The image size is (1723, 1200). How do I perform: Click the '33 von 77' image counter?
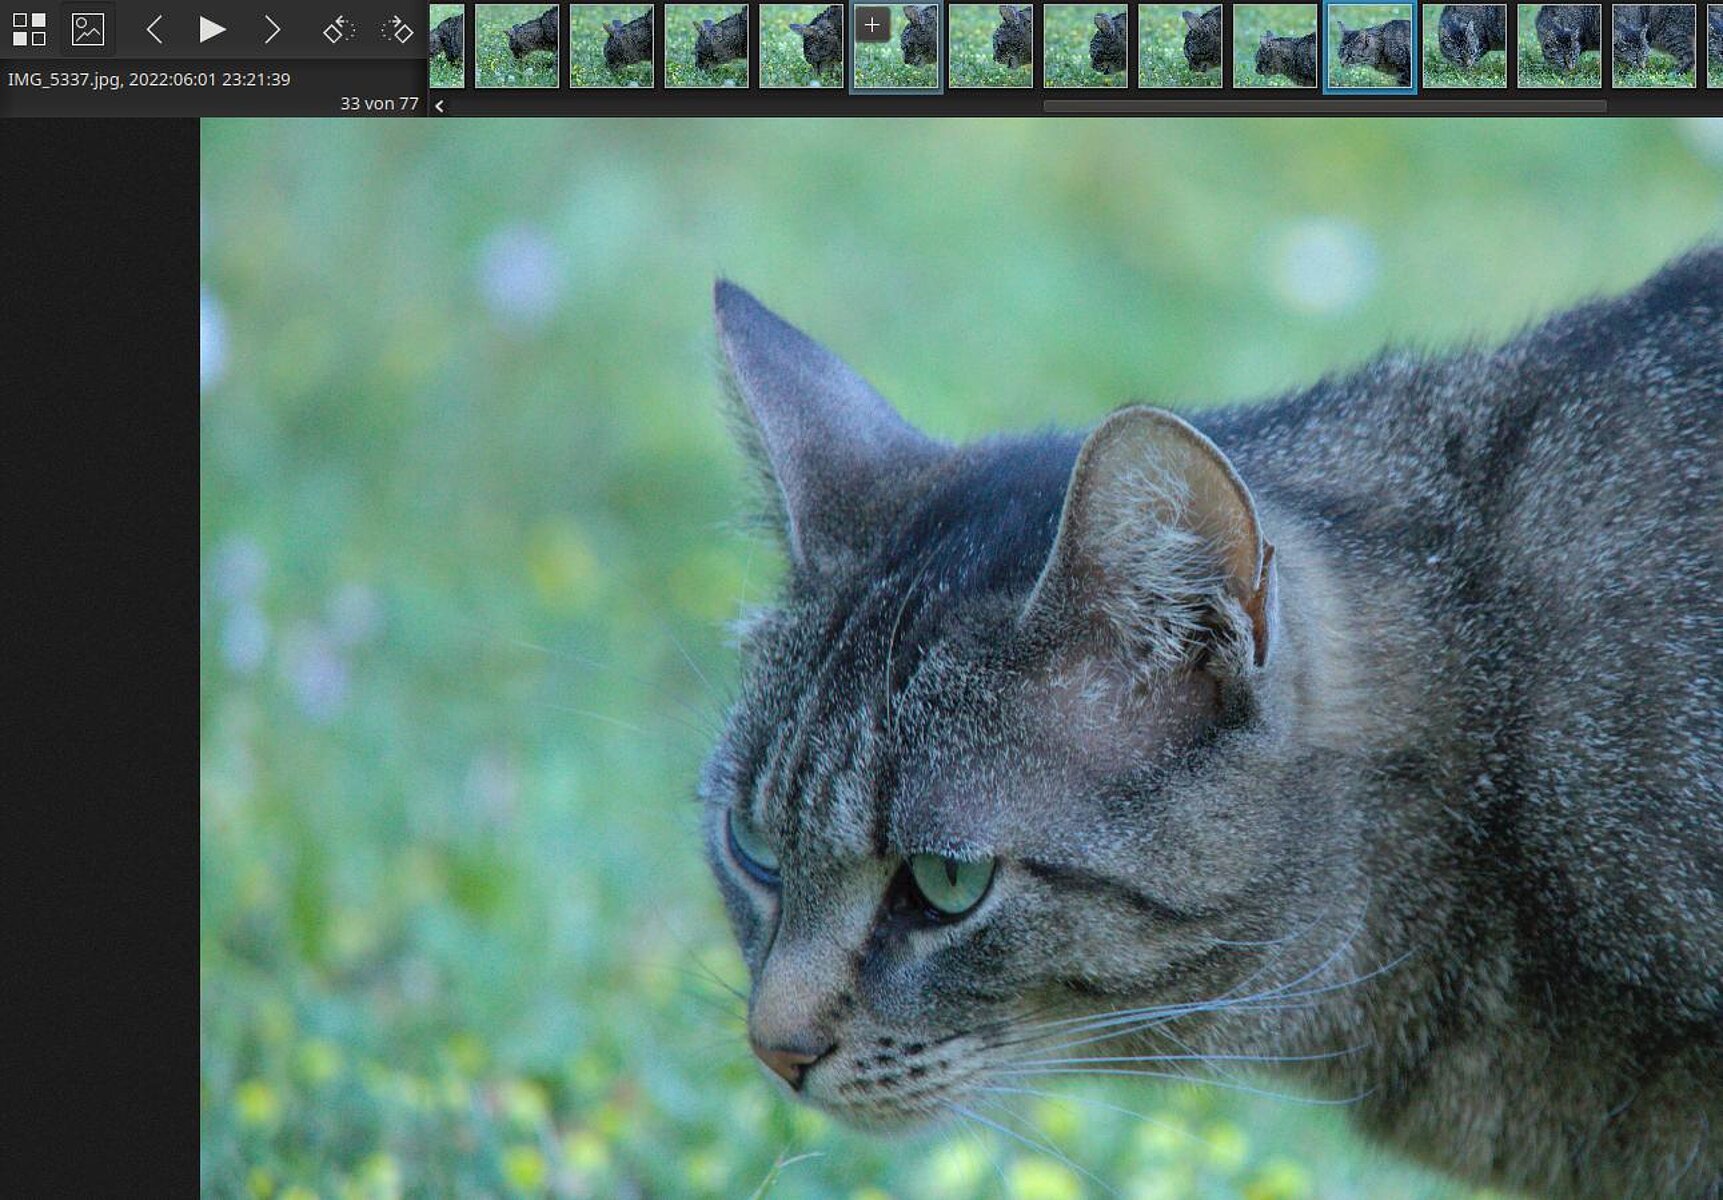[379, 103]
